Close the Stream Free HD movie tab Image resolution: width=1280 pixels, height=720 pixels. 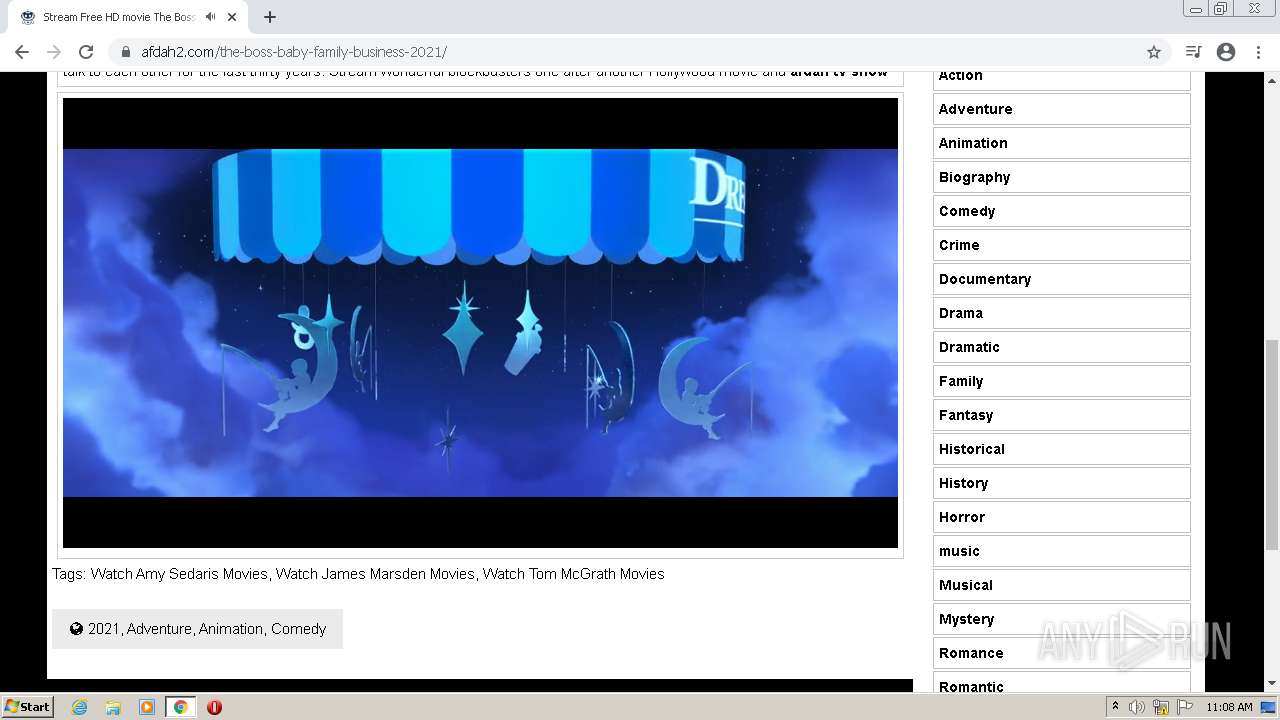pos(232,17)
